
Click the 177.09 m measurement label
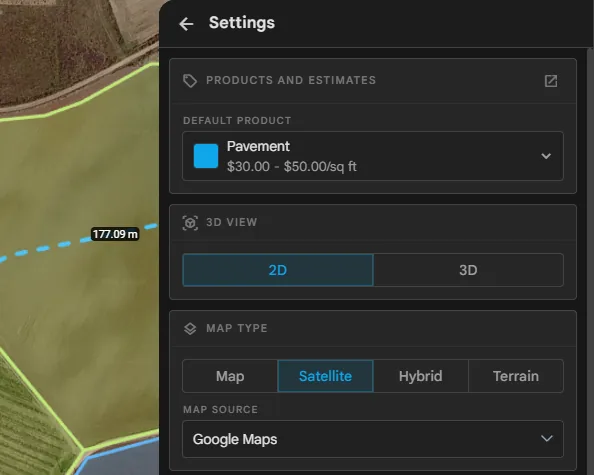[115, 234]
